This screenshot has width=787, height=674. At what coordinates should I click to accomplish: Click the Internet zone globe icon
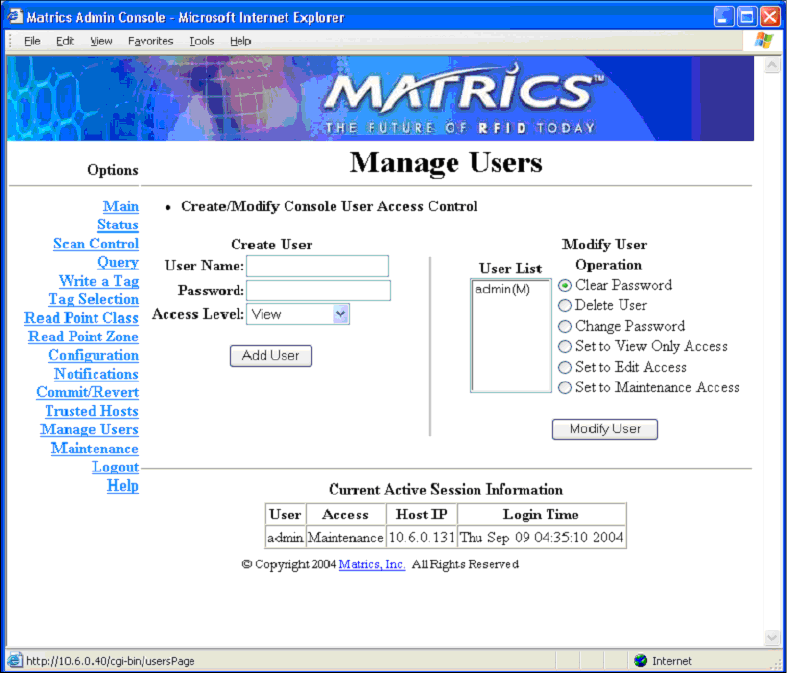pyautogui.click(x=640, y=660)
